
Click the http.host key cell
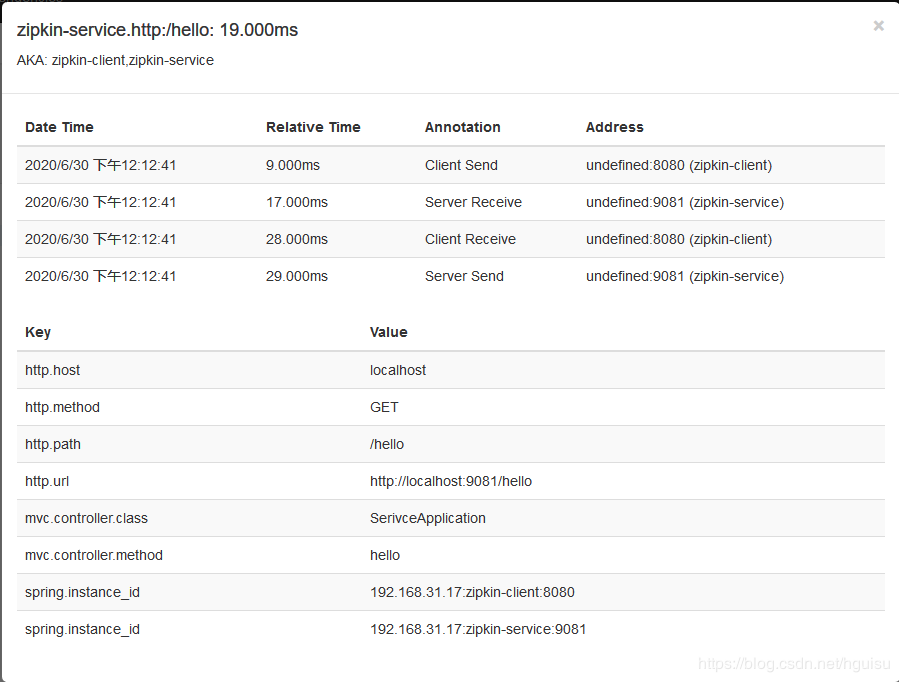(53, 370)
